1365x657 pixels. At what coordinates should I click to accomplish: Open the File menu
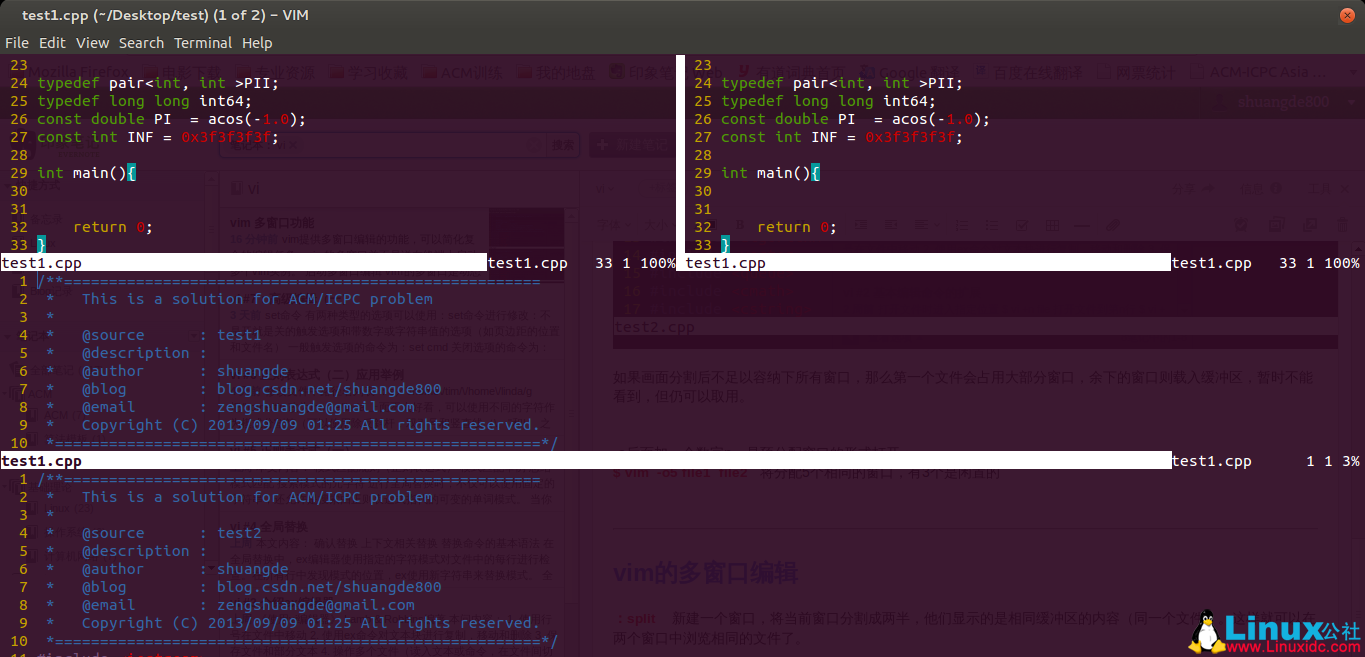click(x=16, y=43)
